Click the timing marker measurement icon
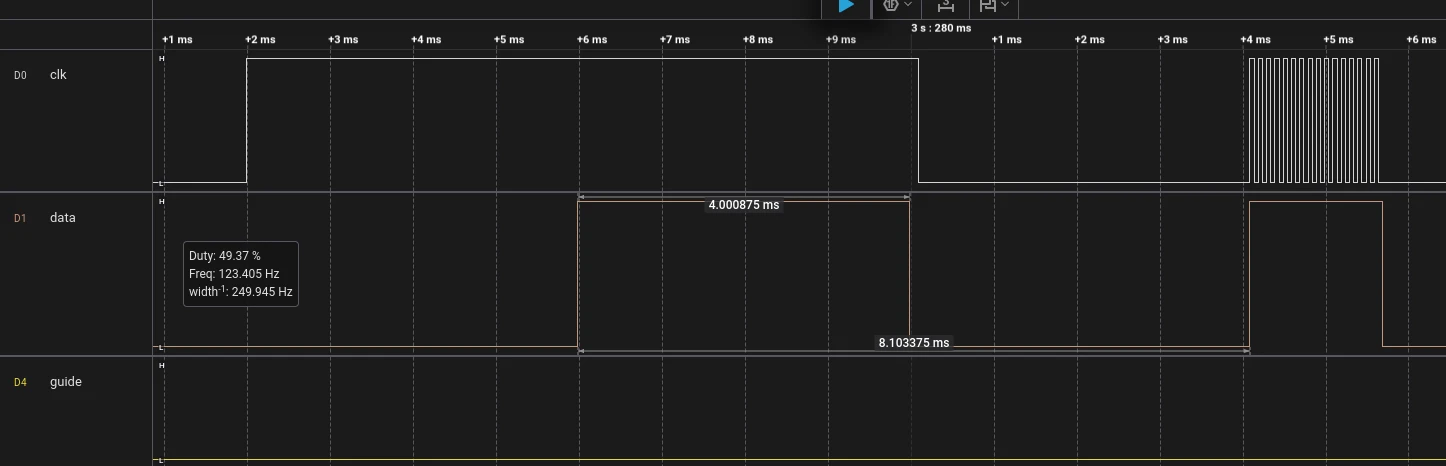Screen dimensions: 1446x466 pyautogui.click(x=944, y=6)
